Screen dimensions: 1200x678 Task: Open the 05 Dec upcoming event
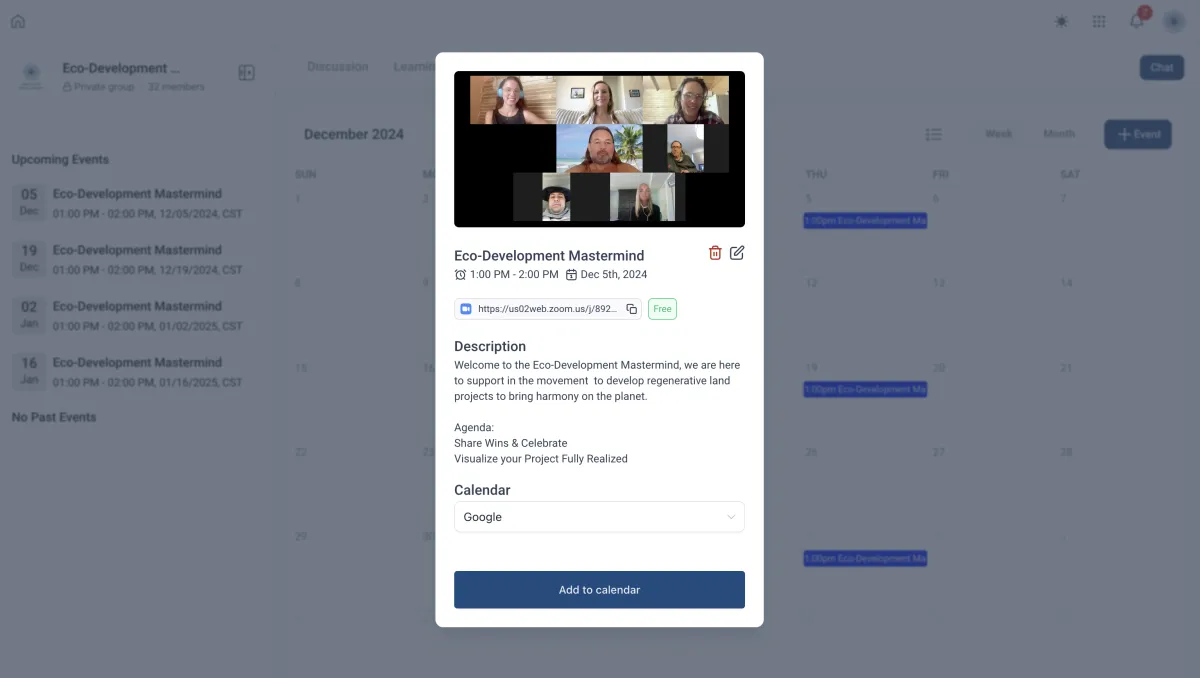pos(128,202)
